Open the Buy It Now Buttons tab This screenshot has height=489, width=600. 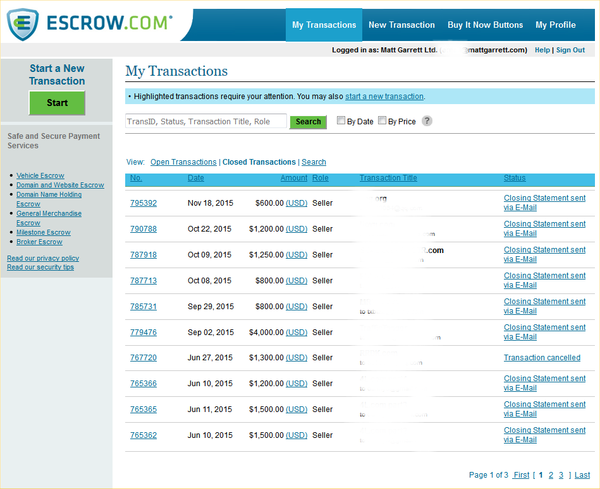point(485,25)
